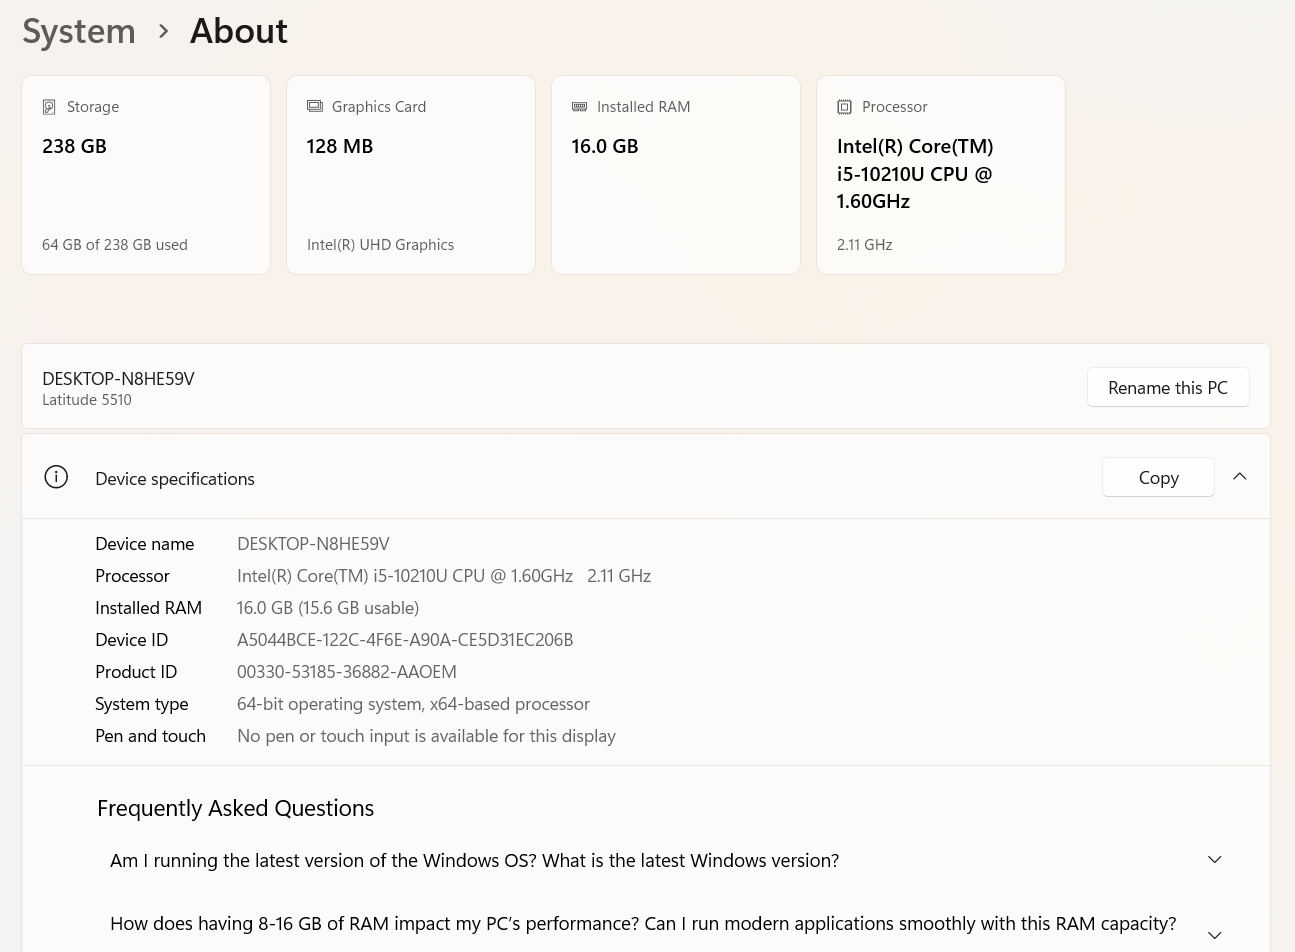
Task: Click the Processor chip icon
Action: coord(844,107)
